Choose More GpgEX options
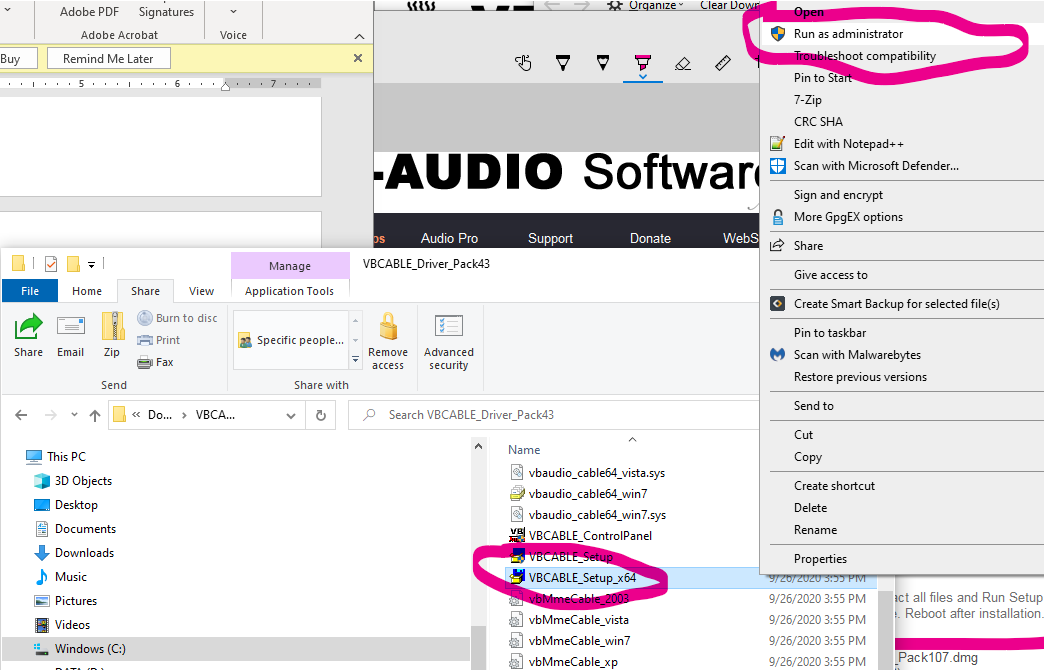 point(902,217)
